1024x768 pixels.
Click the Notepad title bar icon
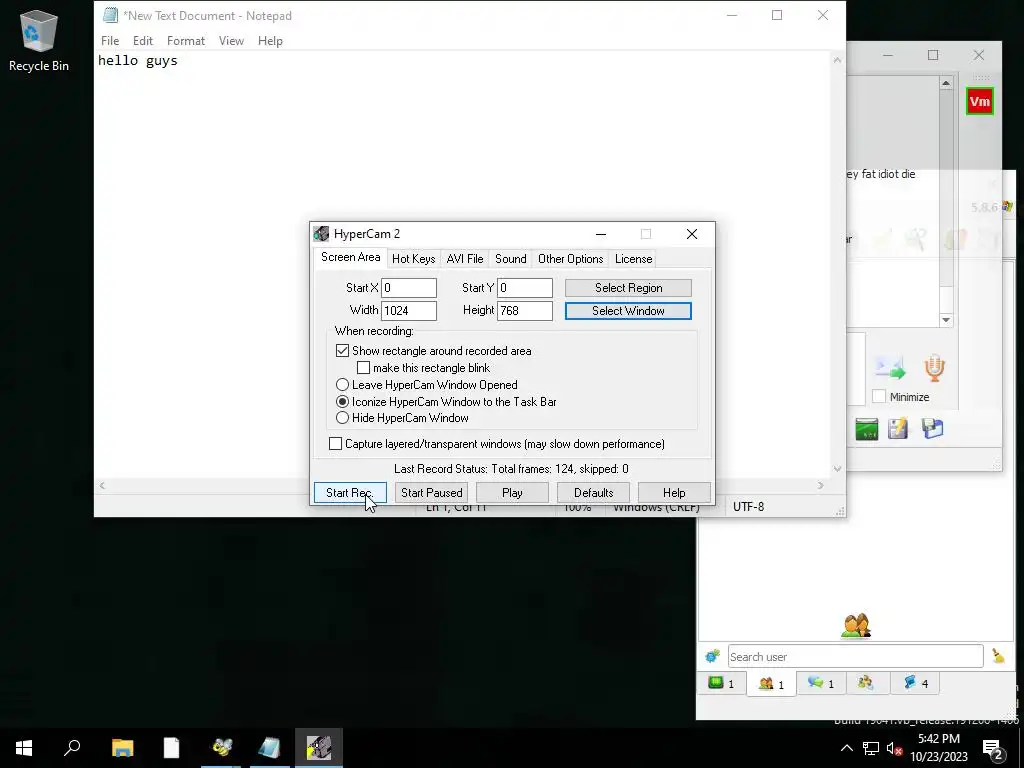point(110,15)
